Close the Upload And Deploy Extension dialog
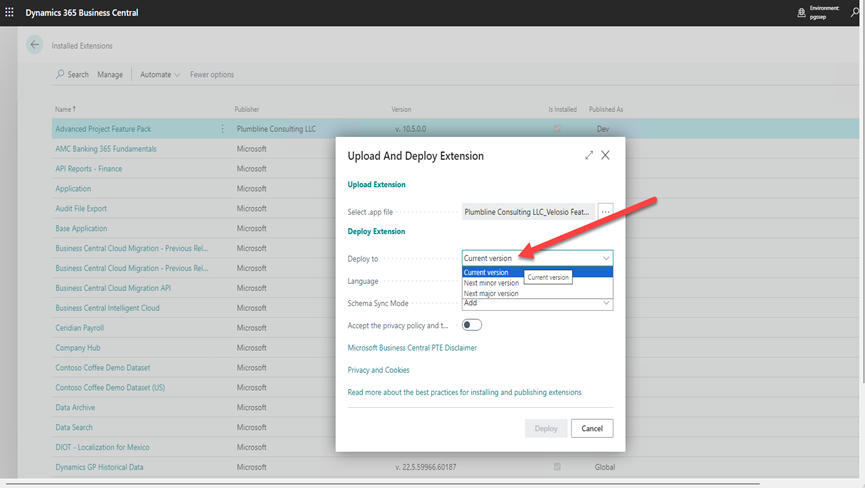 coord(605,155)
